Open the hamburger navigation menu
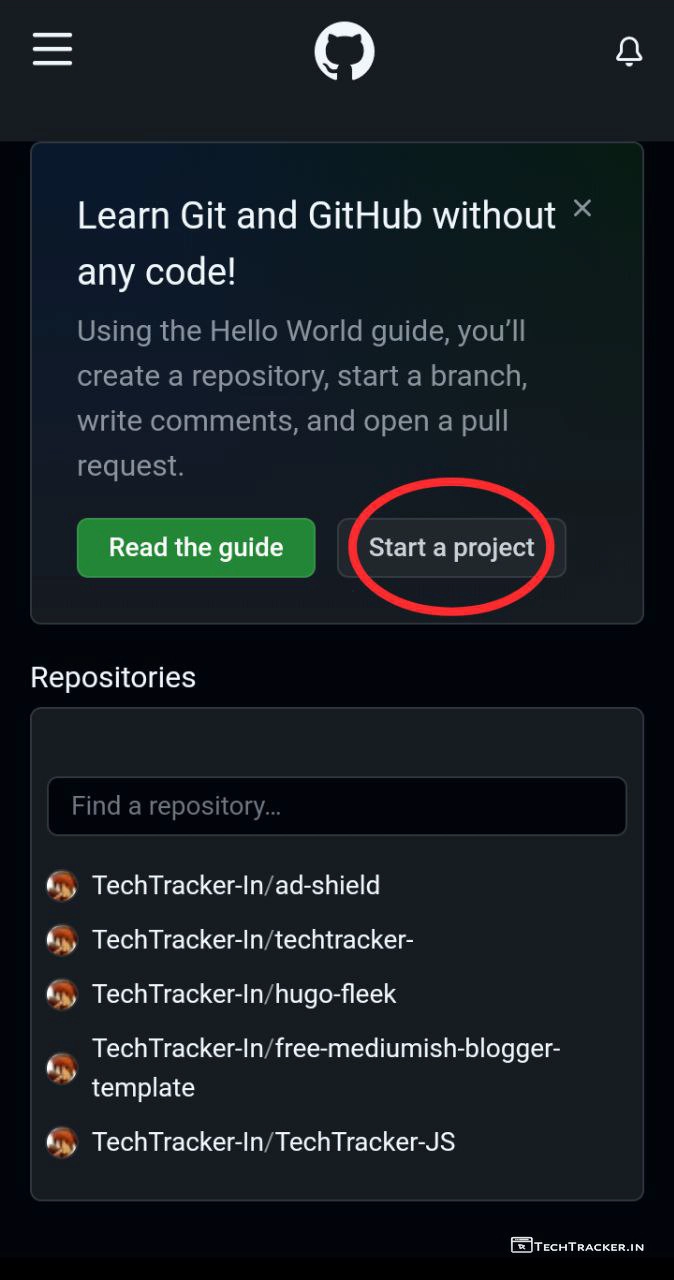The width and height of the screenshot is (674, 1280). click(x=52, y=49)
